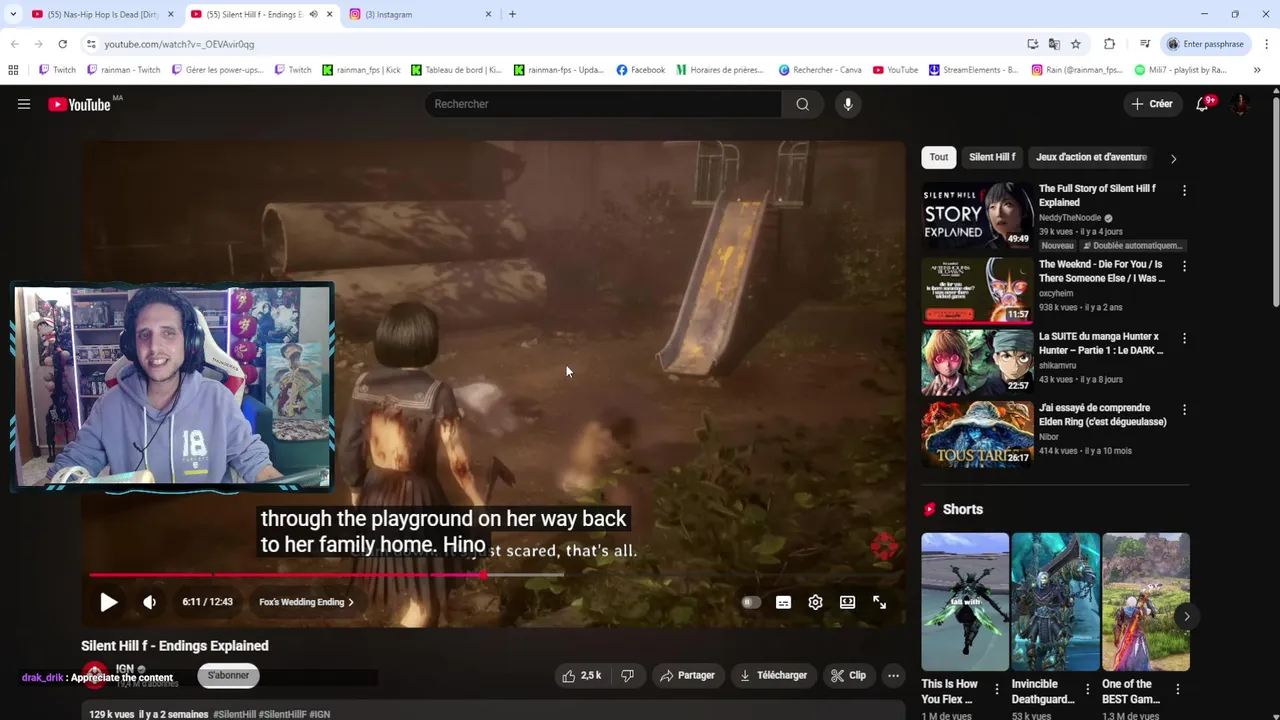The image size is (1280, 720).
Task: Click the Créer button
Action: point(1151,104)
